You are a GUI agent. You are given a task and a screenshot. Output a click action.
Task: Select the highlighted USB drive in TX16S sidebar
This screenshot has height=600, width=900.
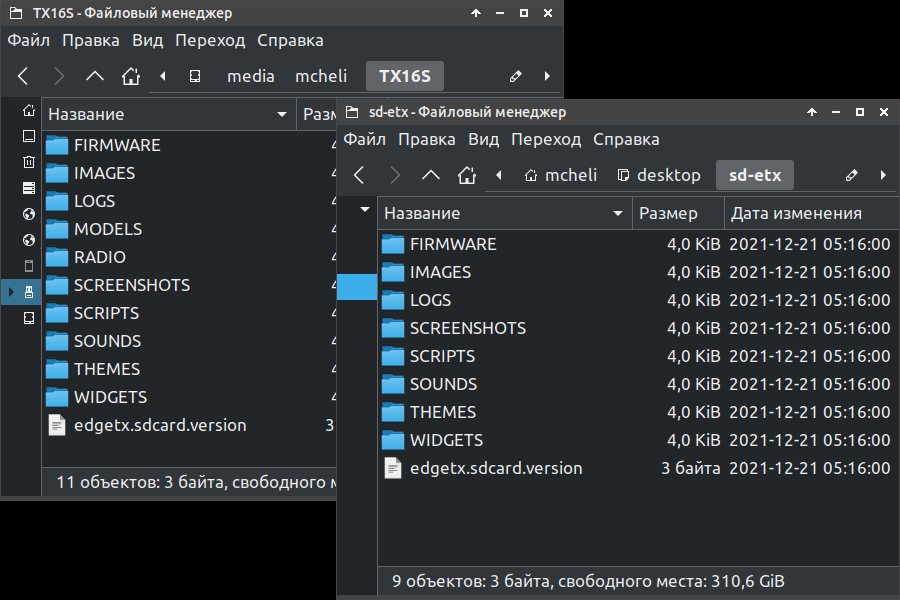point(29,292)
